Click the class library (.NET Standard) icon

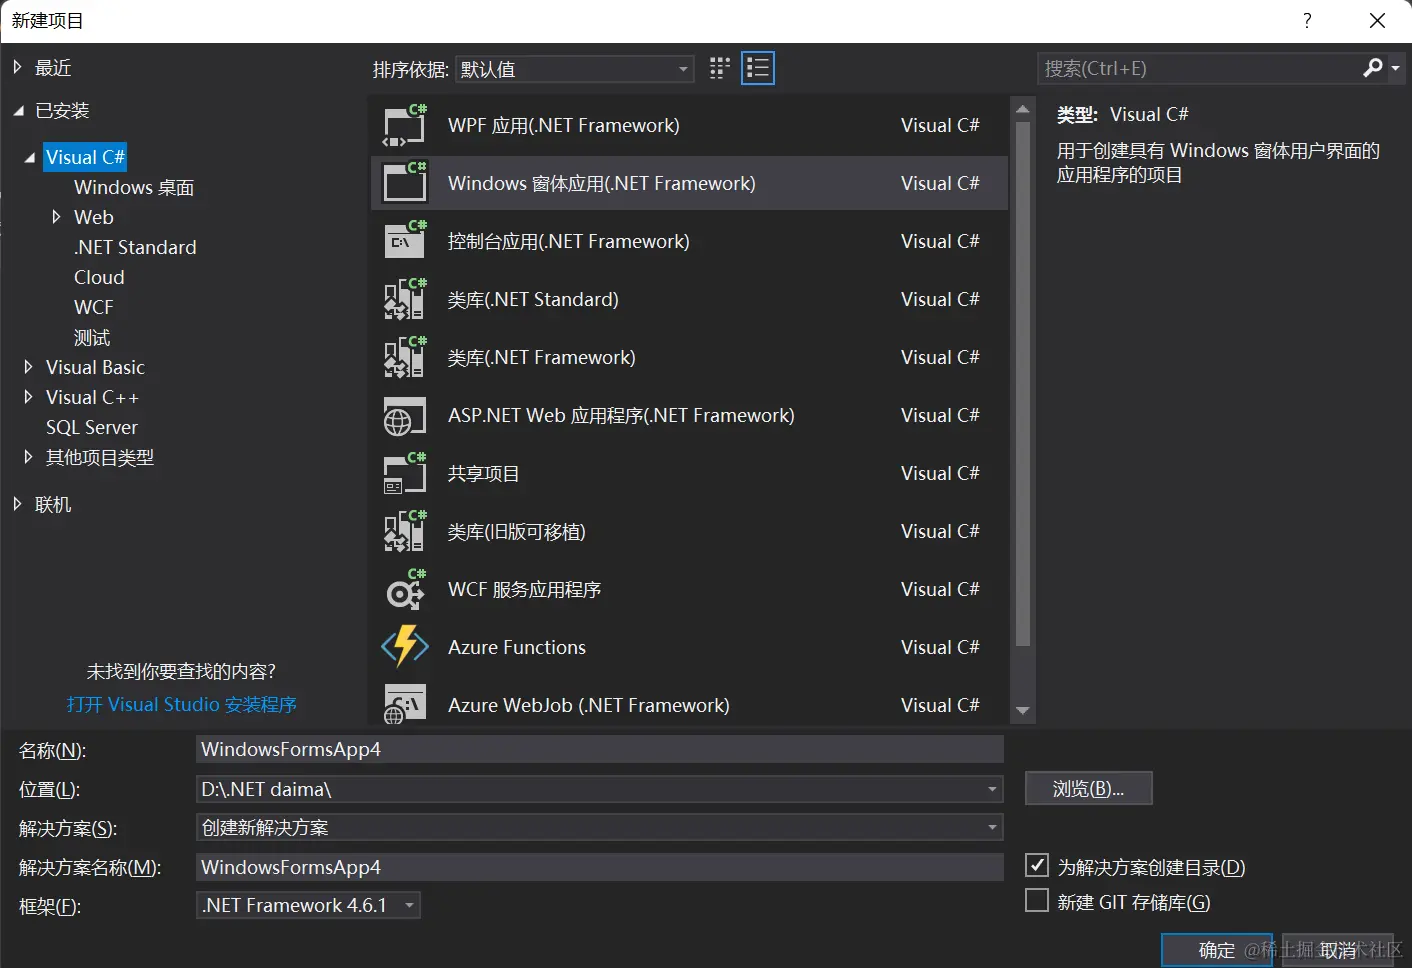pos(405,299)
